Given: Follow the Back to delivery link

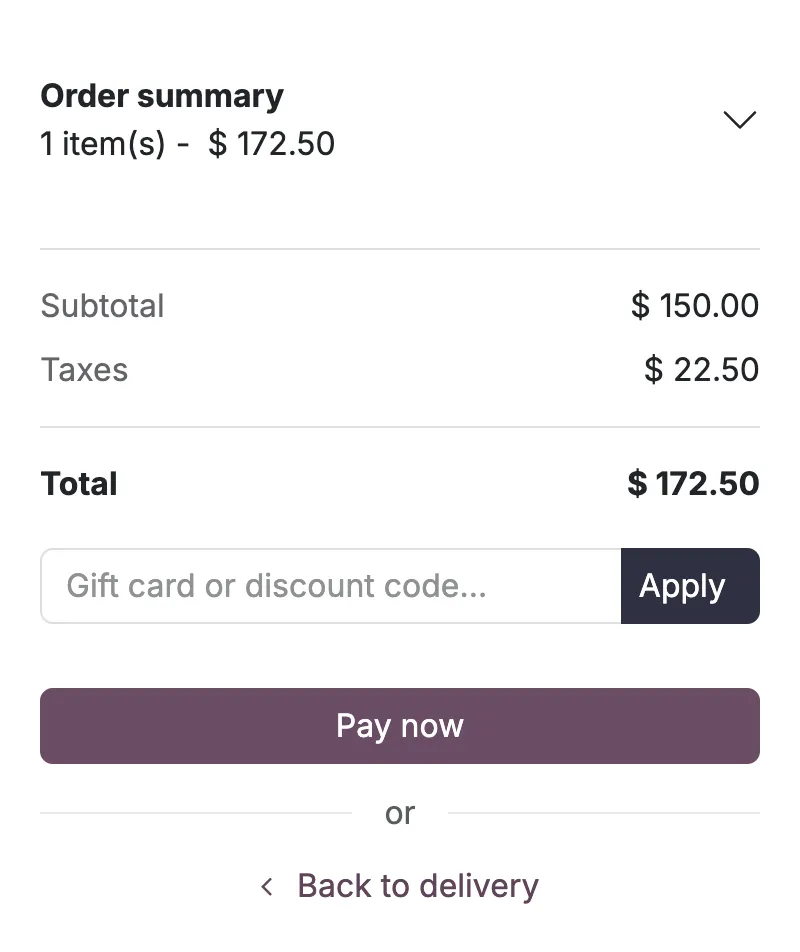Looking at the screenshot, I should [x=417, y=886].
